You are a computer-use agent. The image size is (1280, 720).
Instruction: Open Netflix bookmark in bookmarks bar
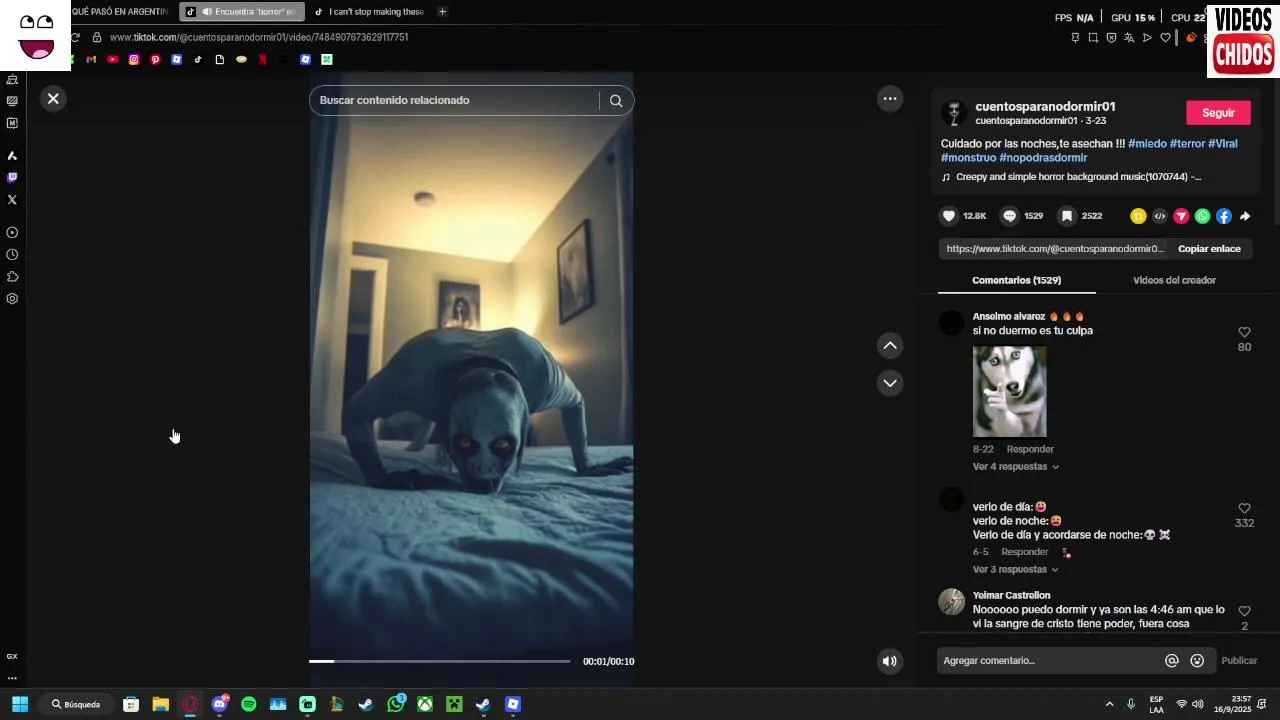(263, 60)
